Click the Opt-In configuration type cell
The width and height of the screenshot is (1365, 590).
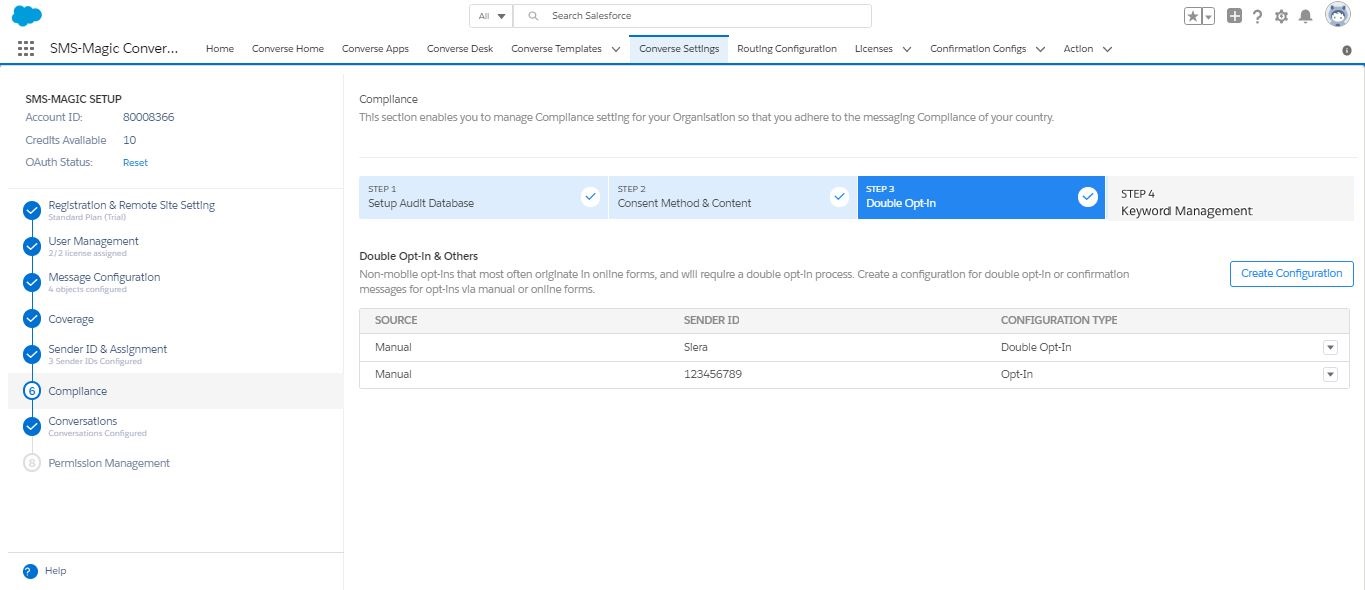point(1019,374)
